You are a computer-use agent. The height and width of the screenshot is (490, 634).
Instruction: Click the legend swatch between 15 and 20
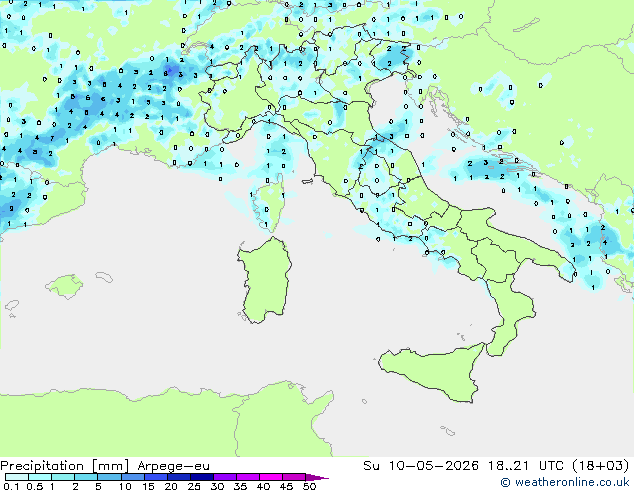pos(155,477)
